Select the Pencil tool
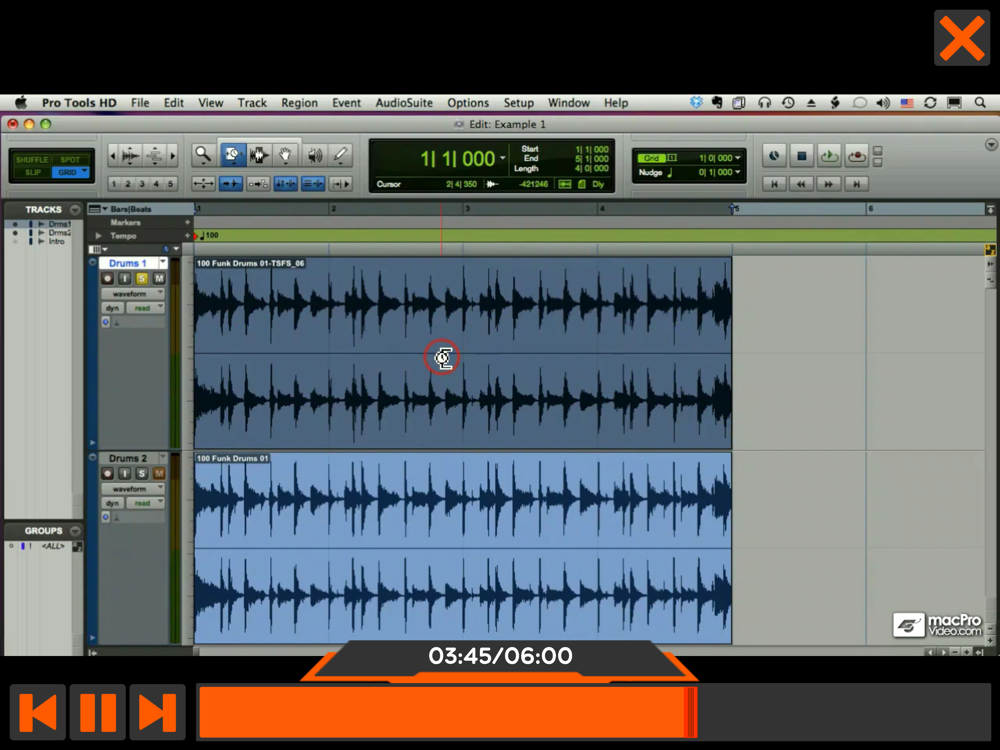The height and width of the screenshot is (750, 1000). (x=341, y=154)
